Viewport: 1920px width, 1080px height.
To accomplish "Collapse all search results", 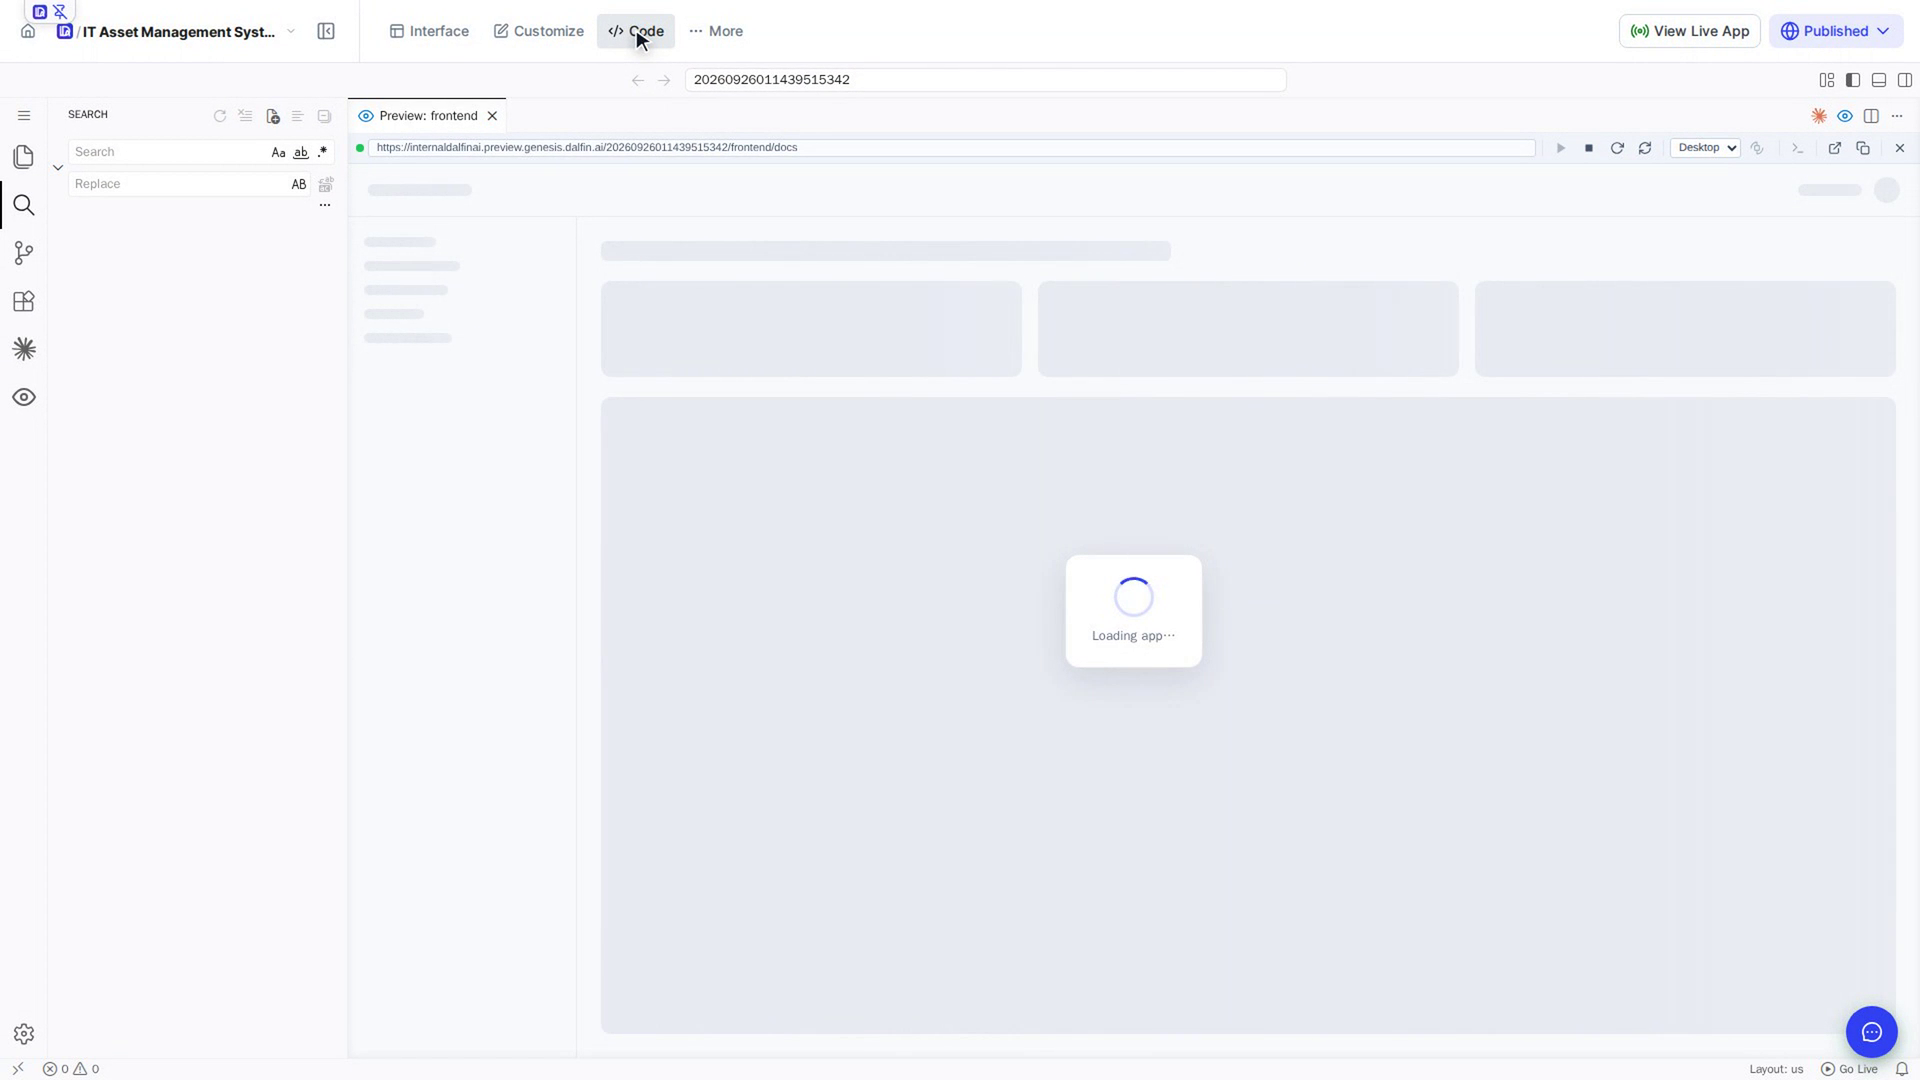I will click(324, 116).
